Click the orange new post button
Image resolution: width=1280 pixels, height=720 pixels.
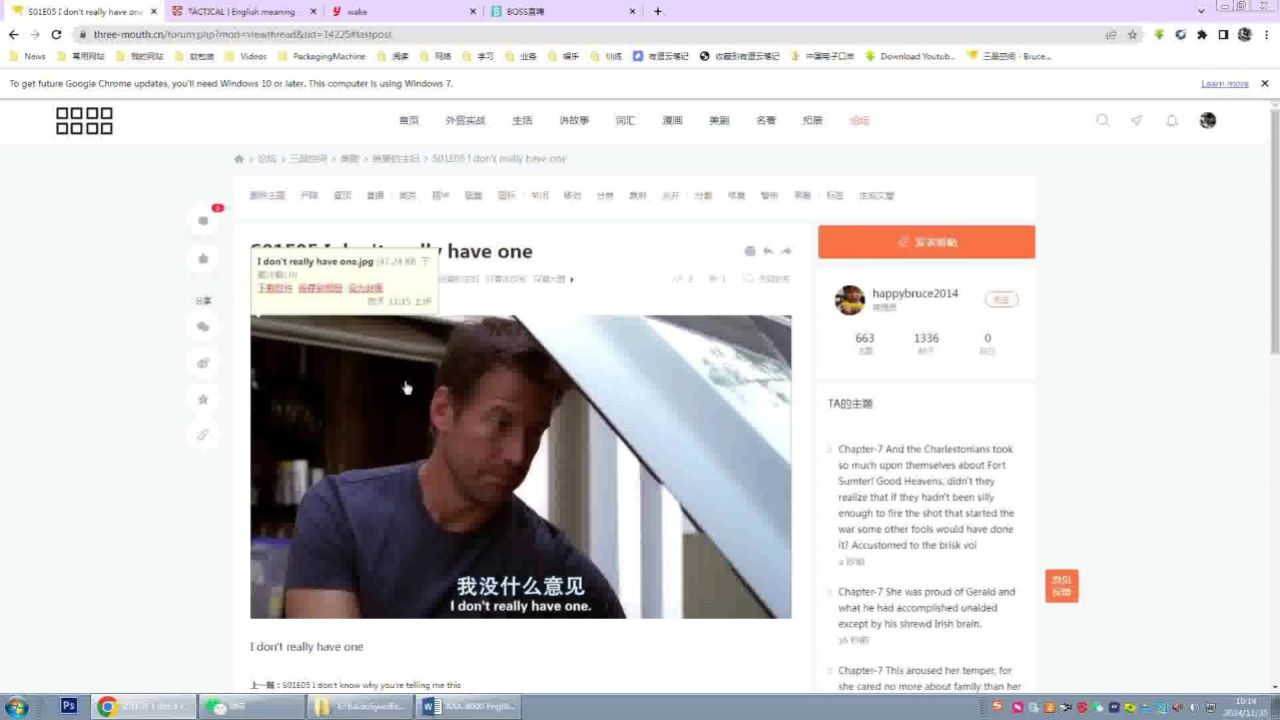click(926, 242)
